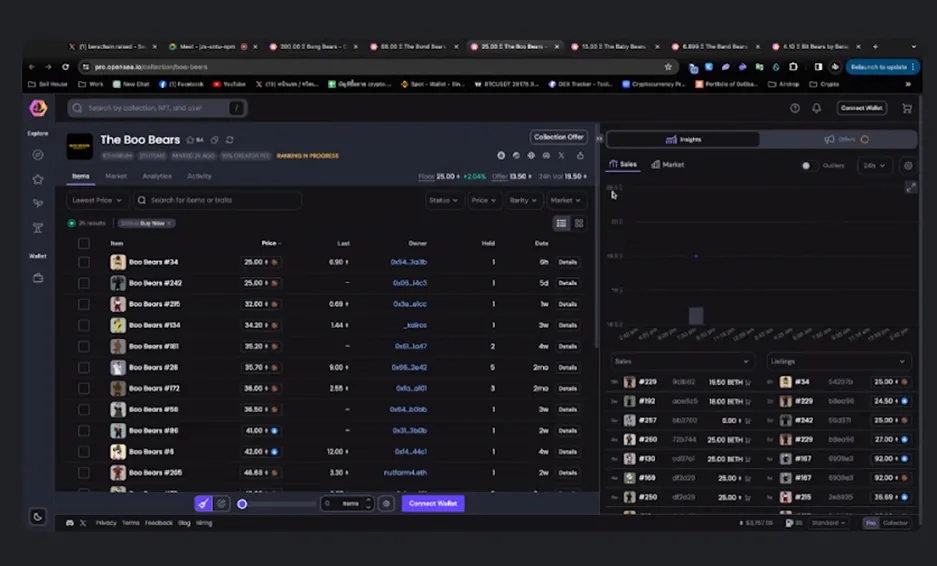Open the shopping cart icon
The image size is (937, 566).
[x=907, y=108]
